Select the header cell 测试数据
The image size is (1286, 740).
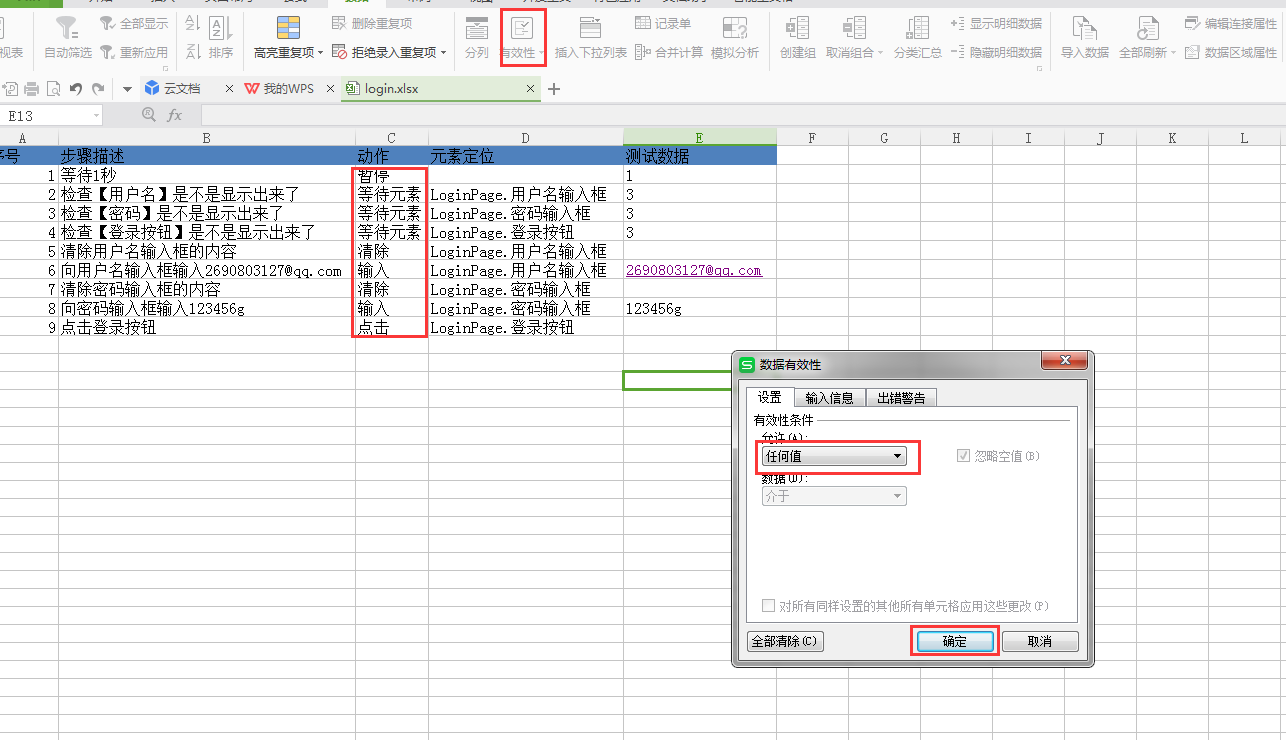(x=700, y=156)
